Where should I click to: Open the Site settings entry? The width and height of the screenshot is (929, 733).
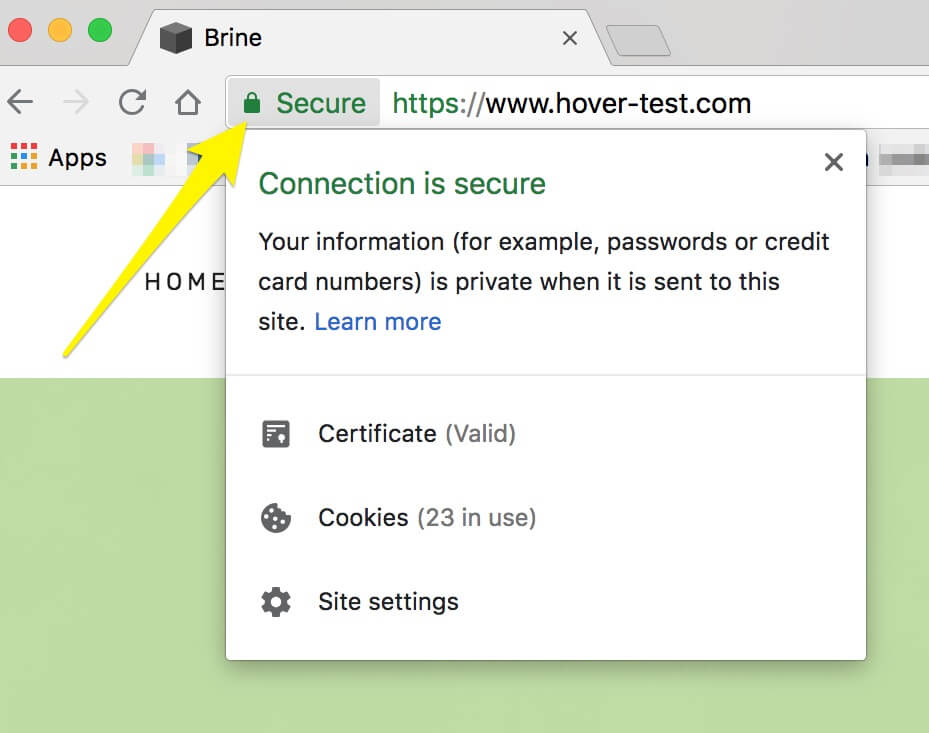point(388,601)
